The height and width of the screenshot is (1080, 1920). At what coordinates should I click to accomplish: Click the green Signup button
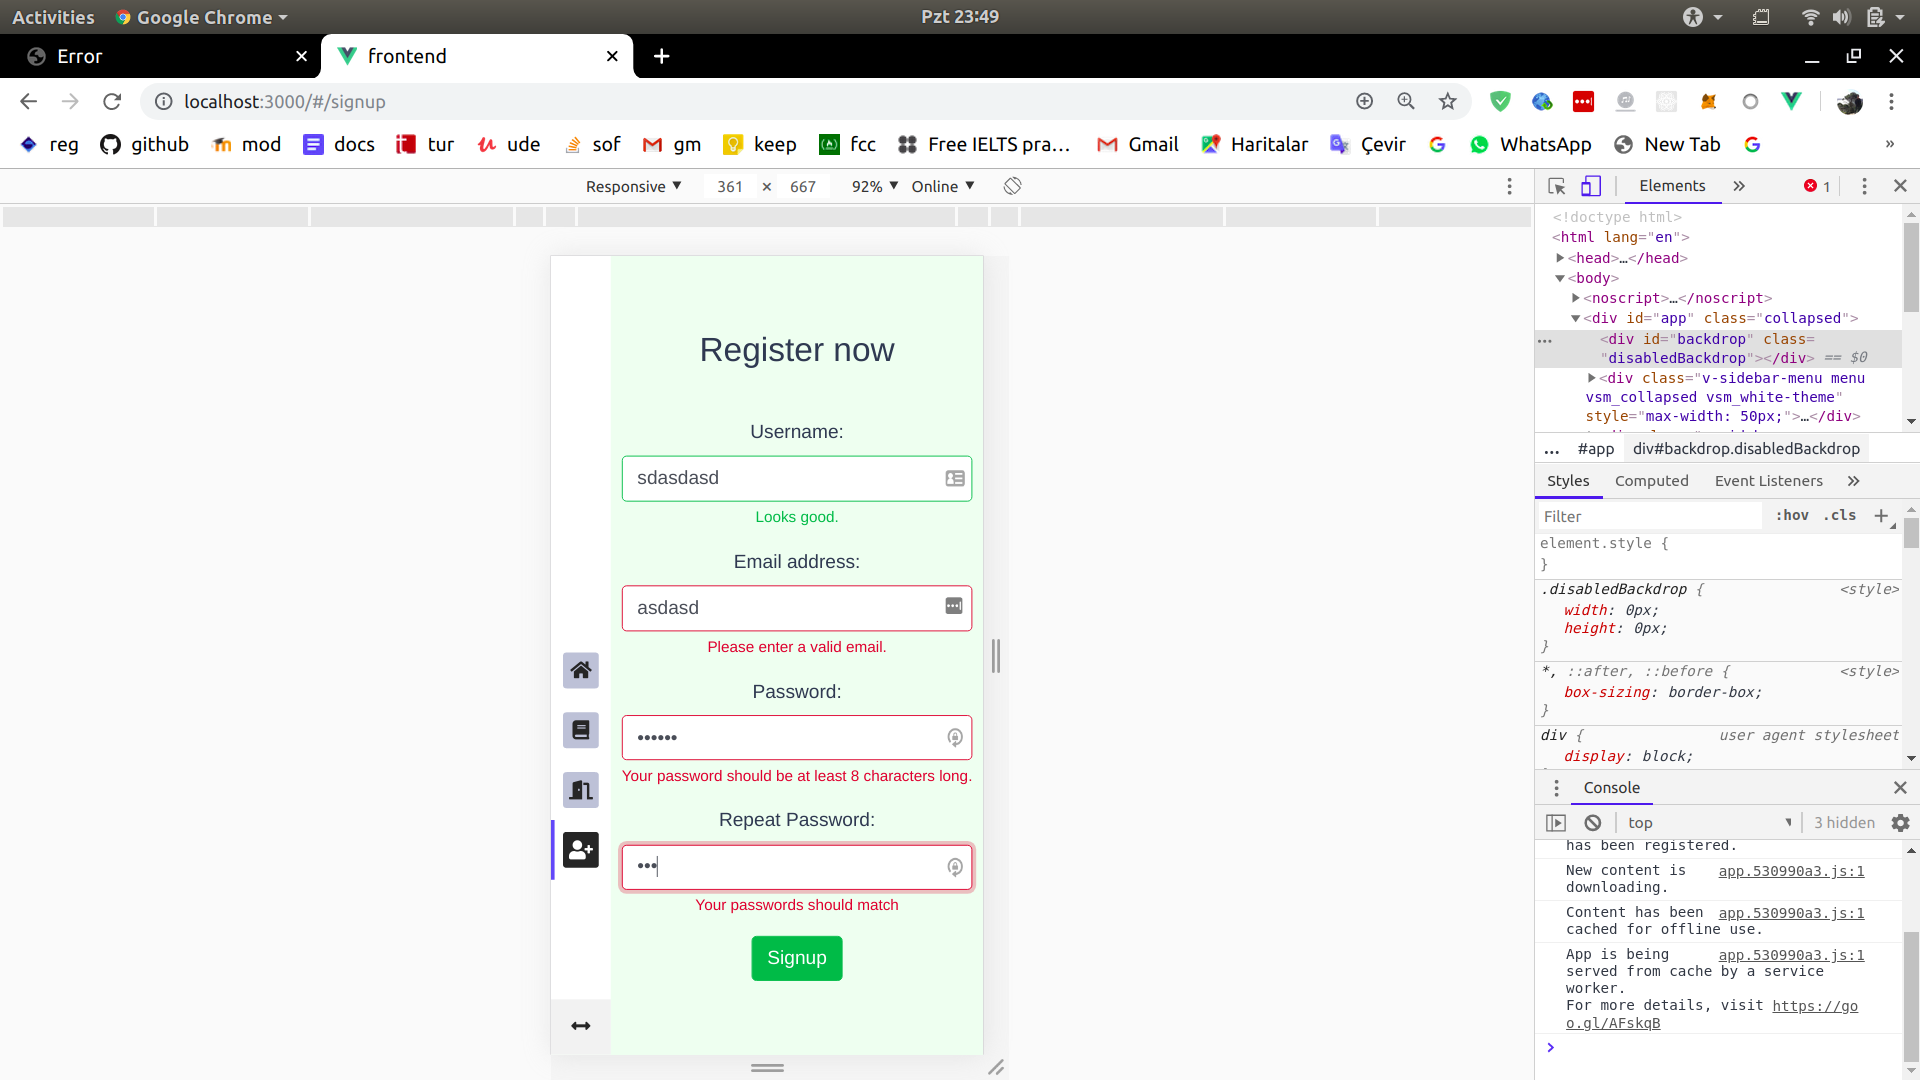[x=796, y=958]
